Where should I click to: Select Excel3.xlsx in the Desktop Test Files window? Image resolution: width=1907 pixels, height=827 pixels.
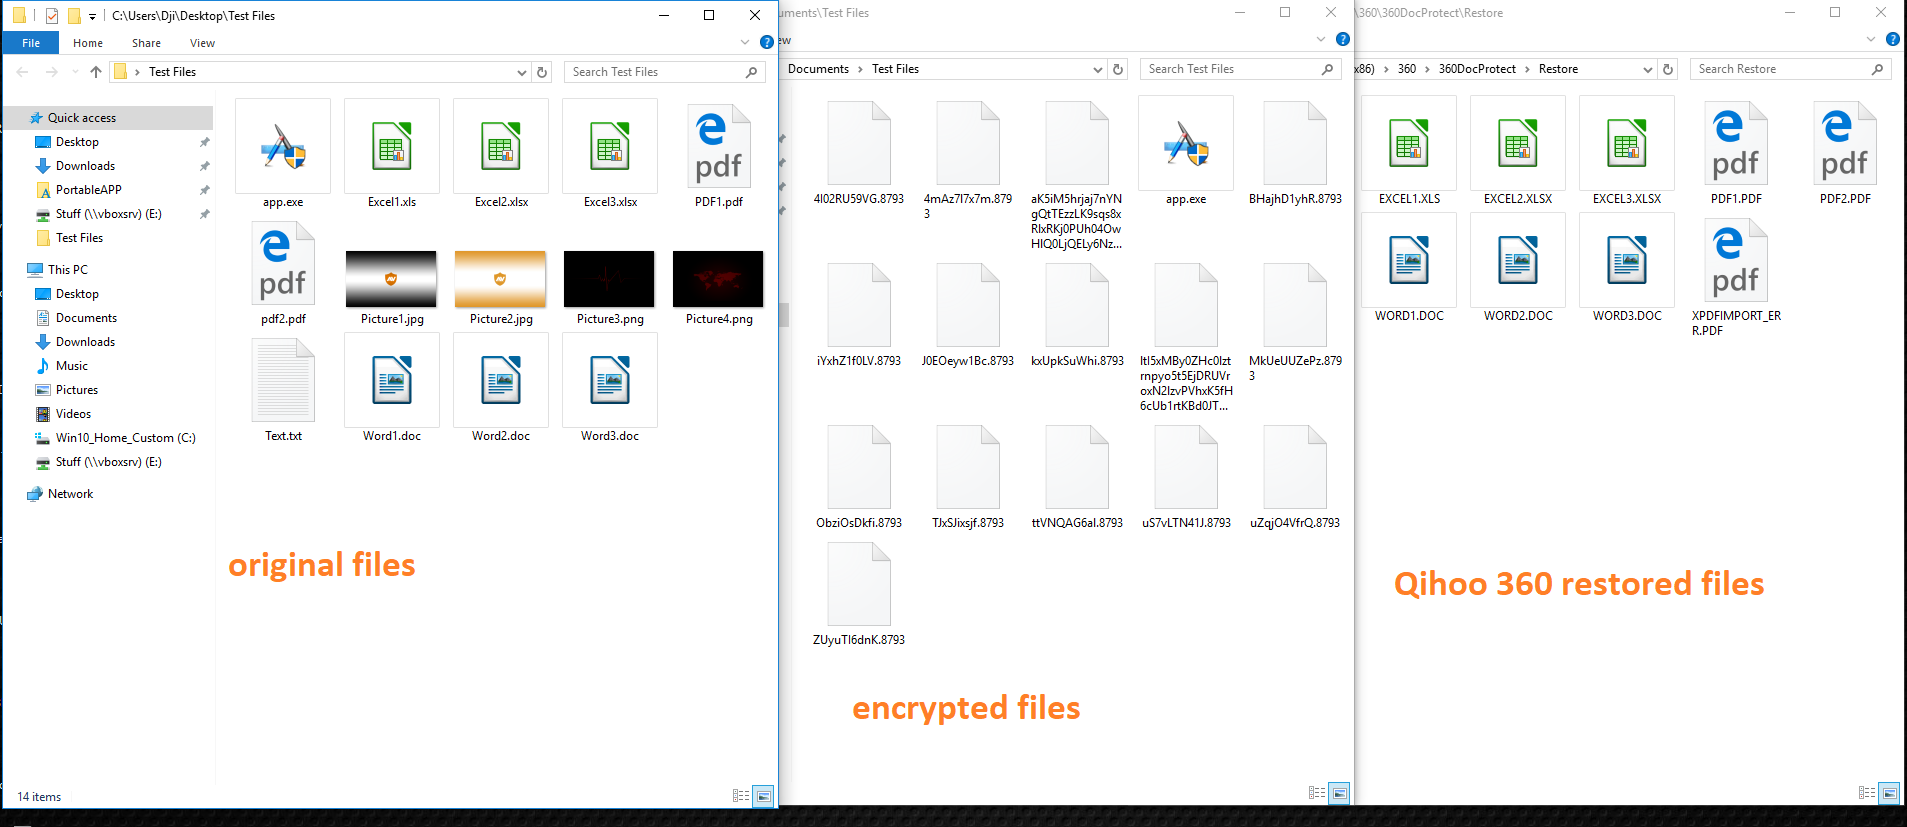point(610,155)
